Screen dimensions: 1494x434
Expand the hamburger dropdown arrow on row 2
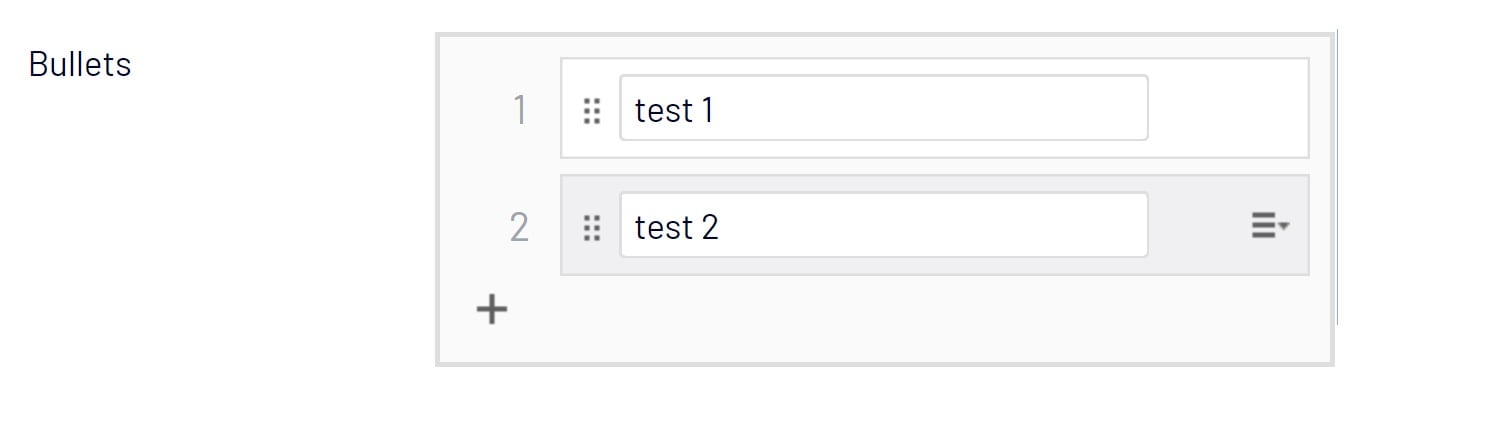1284,227
